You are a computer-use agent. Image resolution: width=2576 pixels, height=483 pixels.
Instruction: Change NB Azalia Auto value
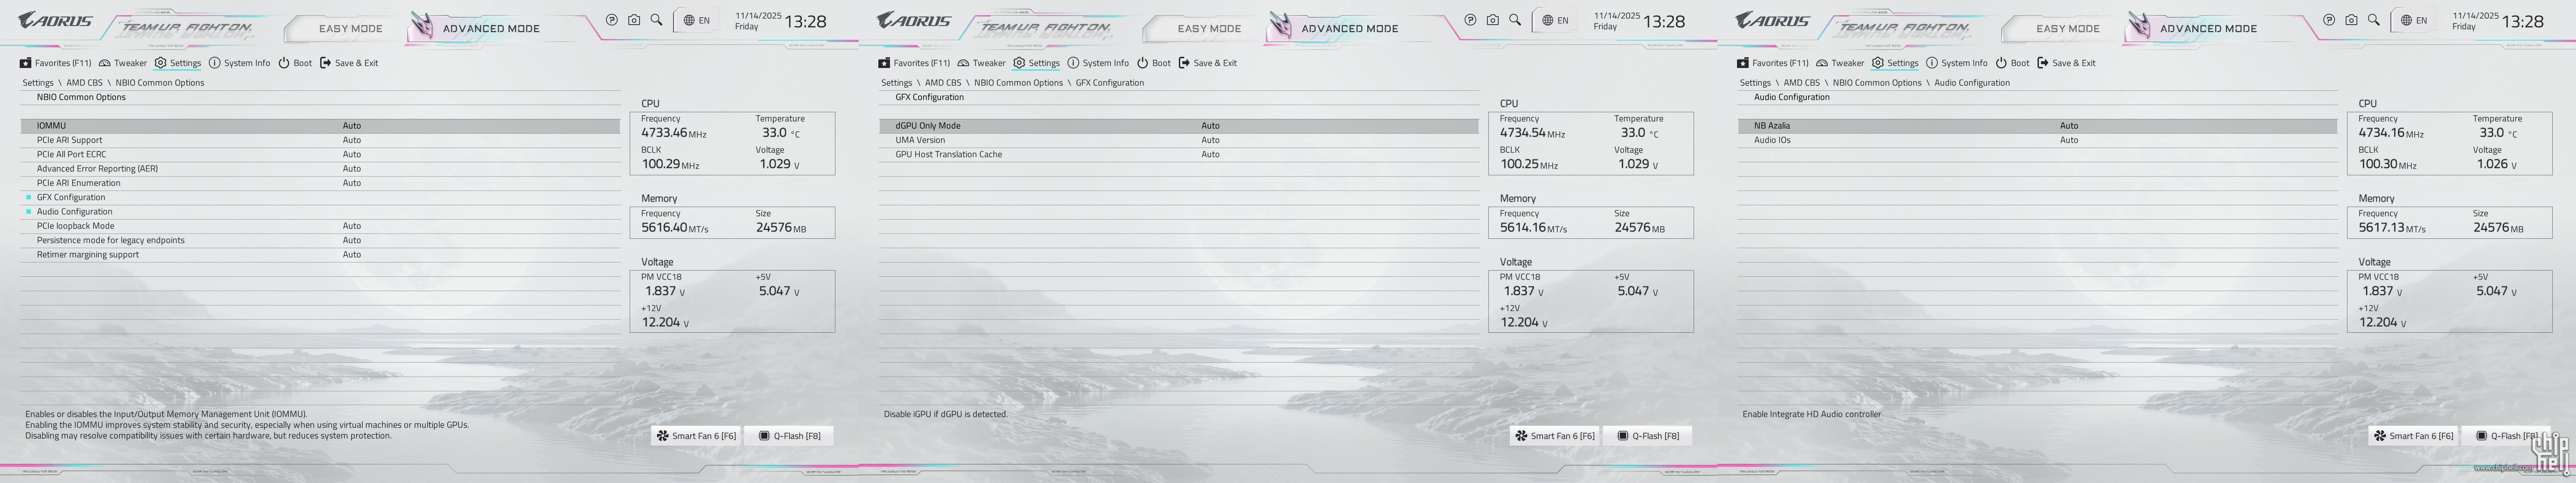pyautogui.click(x=2069, y=126)
